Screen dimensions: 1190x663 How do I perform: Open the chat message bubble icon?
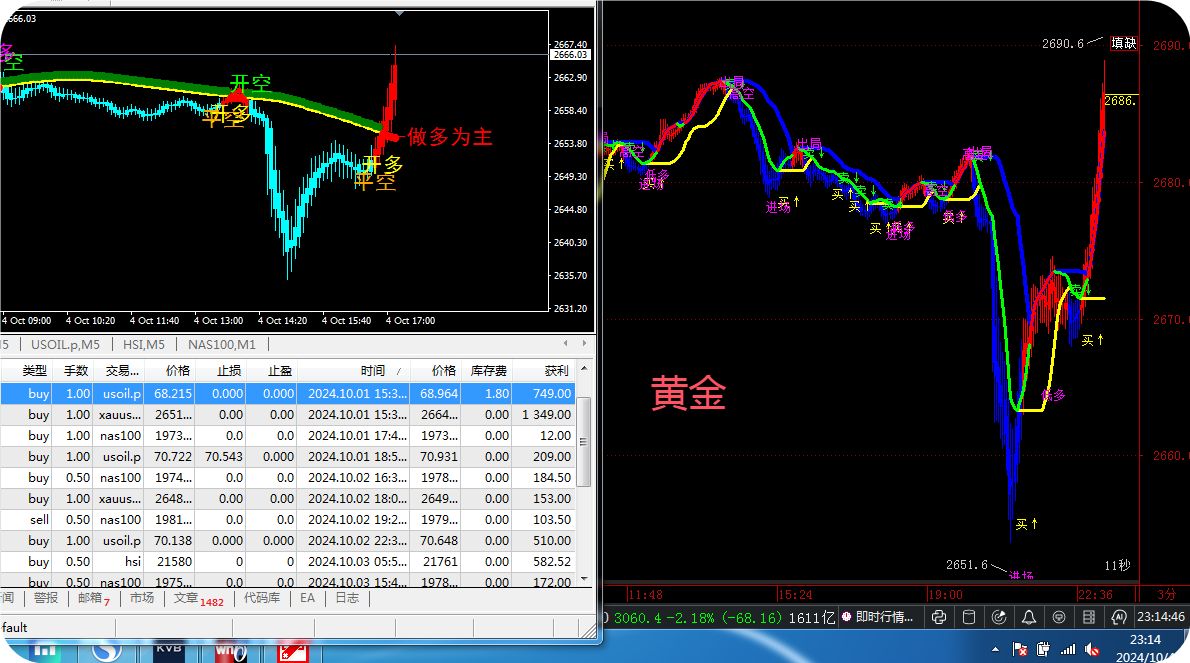1059,617
